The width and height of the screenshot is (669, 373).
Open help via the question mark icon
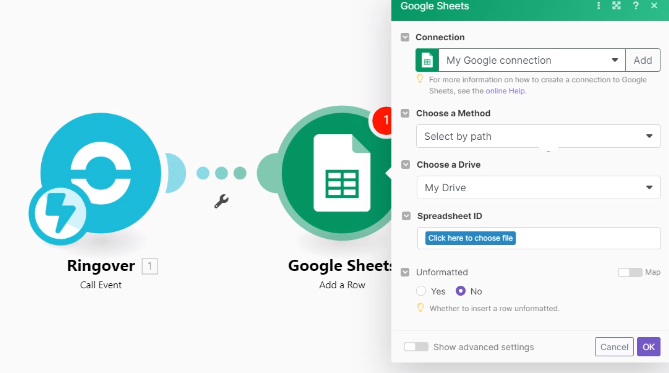click(636, 6)
